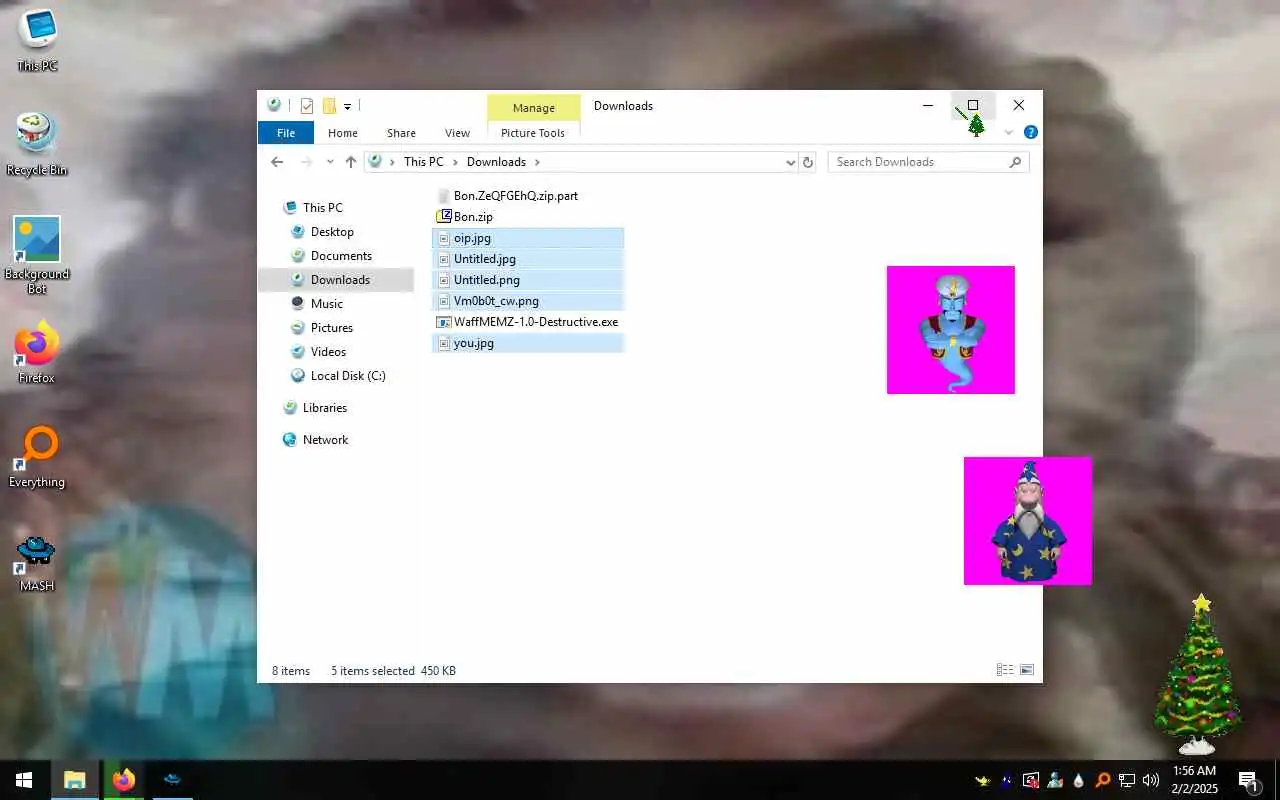Select Downloads in the navigation pane
Viewport: 1280px width, 800px height.
click(x=336, y=280)
